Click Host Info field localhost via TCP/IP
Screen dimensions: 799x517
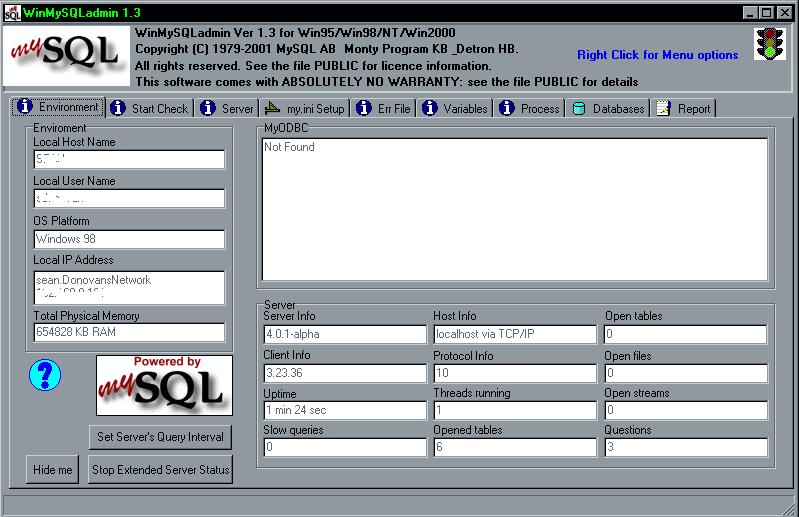pyautogui.click(x=515, y=334)
